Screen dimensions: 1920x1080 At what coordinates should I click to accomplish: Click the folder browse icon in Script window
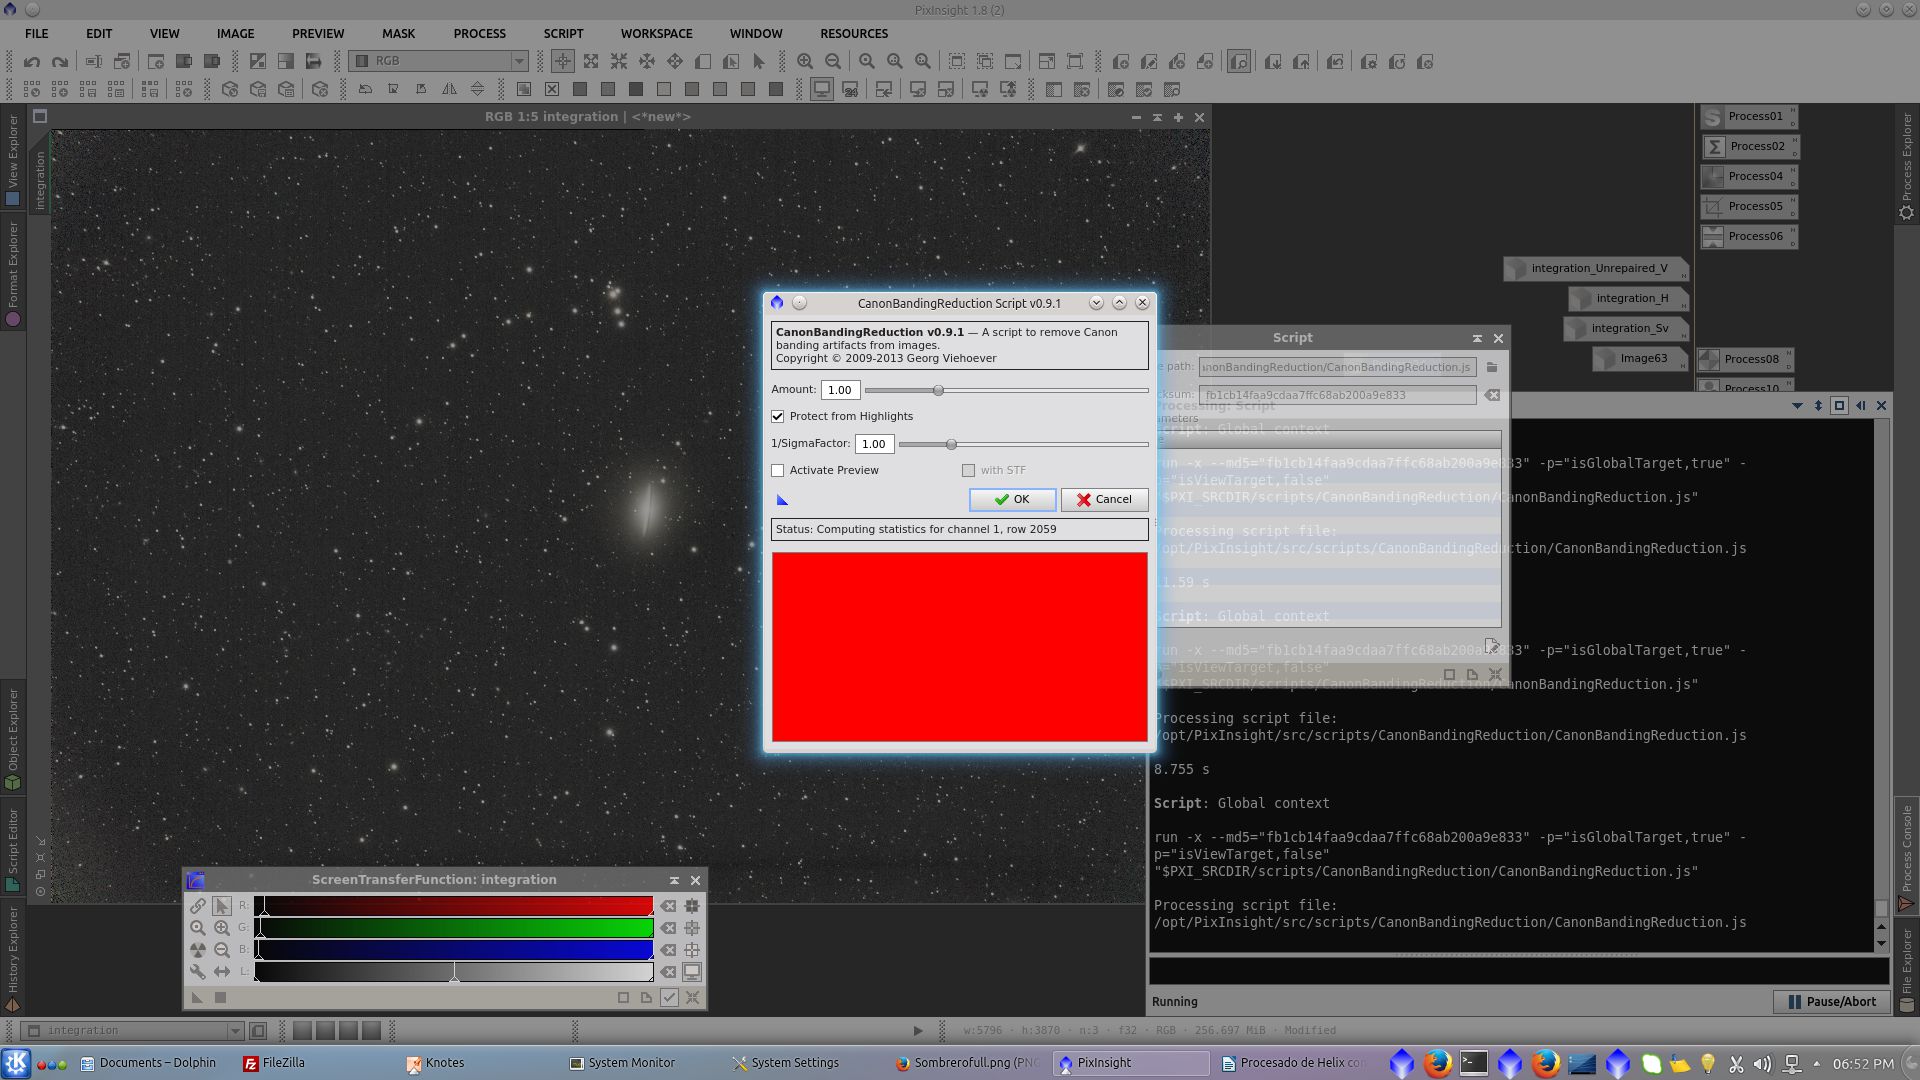[1492, 367]
